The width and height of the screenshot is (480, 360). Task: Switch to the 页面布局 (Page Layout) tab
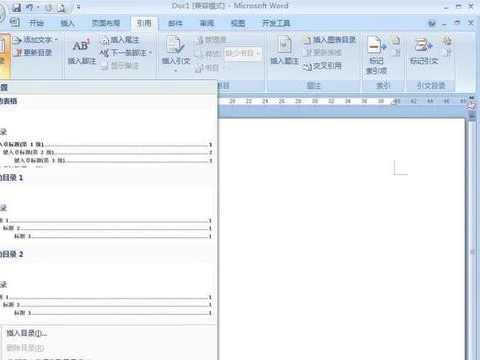tap(106, 23)
